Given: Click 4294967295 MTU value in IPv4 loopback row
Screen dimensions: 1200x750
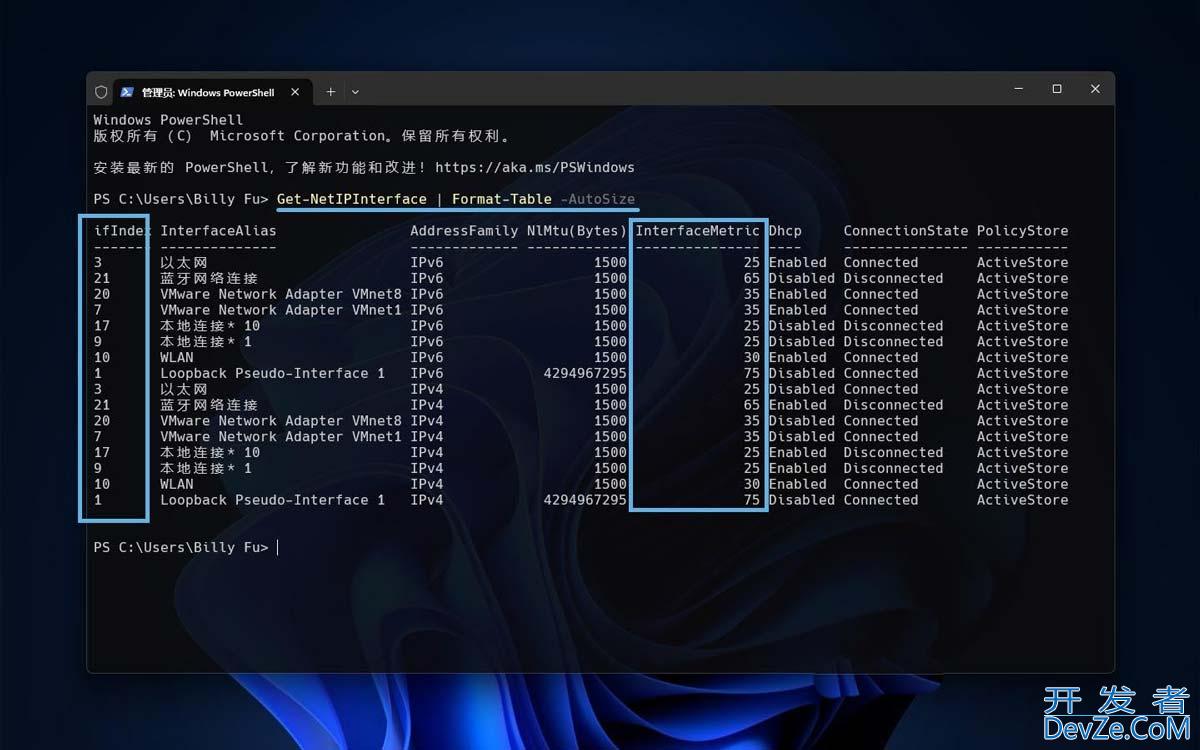Looking at the screenshot, I should 585,500.
